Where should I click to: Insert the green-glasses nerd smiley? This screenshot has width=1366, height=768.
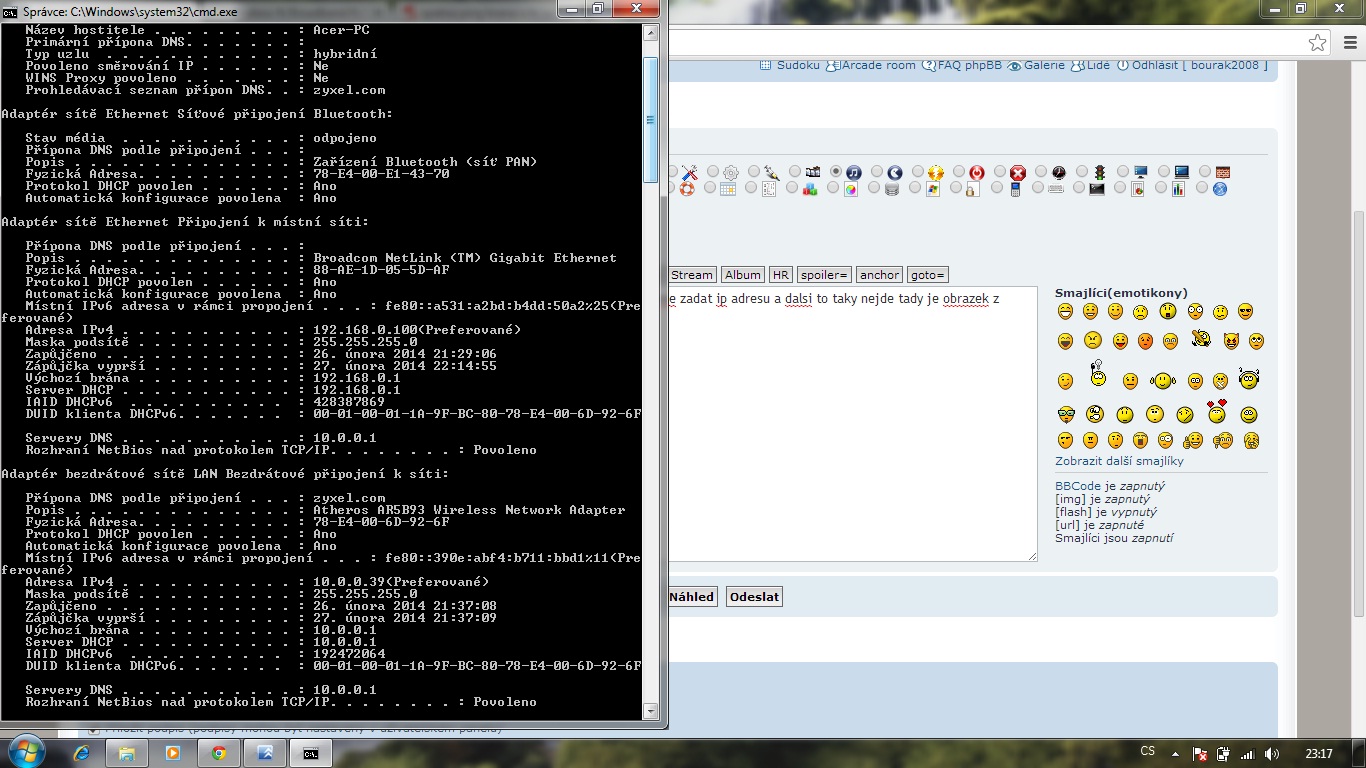(1066, 414)
